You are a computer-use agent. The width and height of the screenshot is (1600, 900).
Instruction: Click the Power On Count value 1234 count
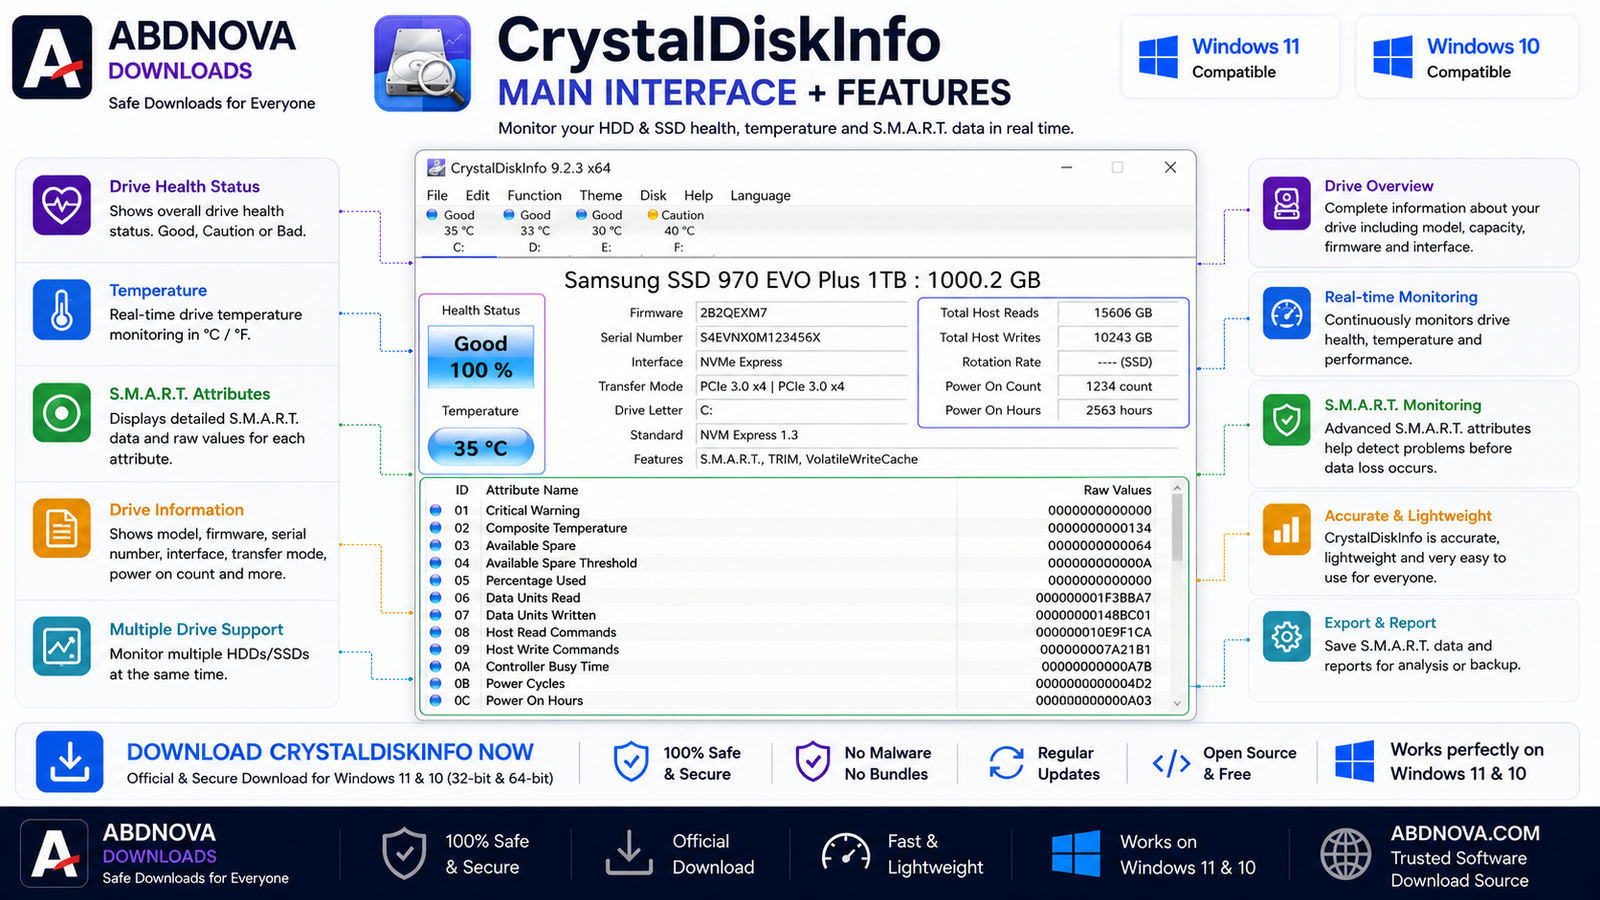(1121, 386)
